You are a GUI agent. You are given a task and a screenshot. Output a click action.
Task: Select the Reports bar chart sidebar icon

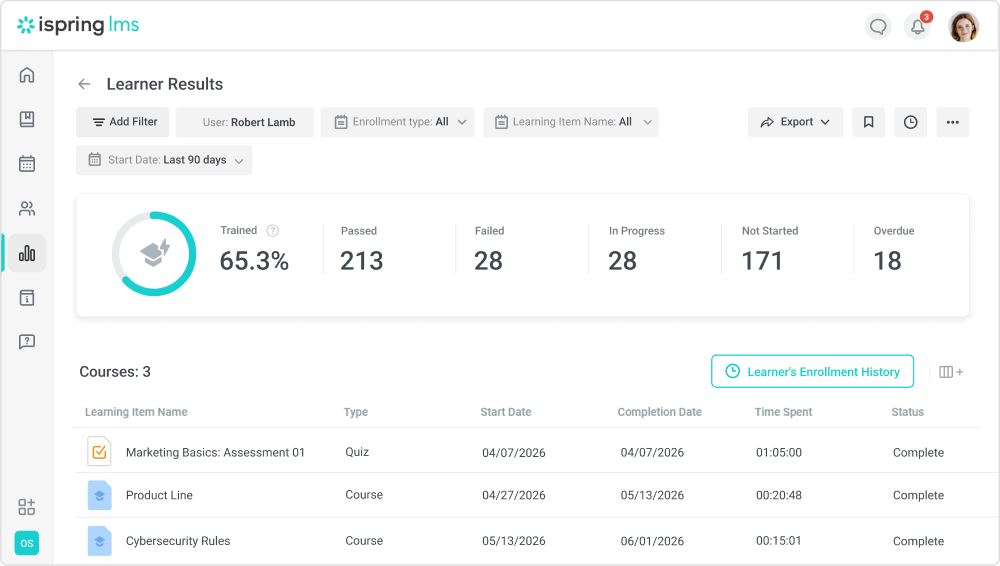point(27,253)
